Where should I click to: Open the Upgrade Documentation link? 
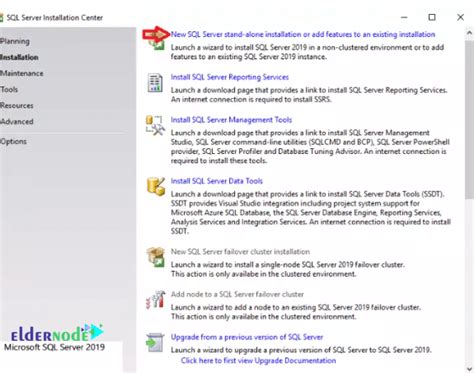click(258, 361)
